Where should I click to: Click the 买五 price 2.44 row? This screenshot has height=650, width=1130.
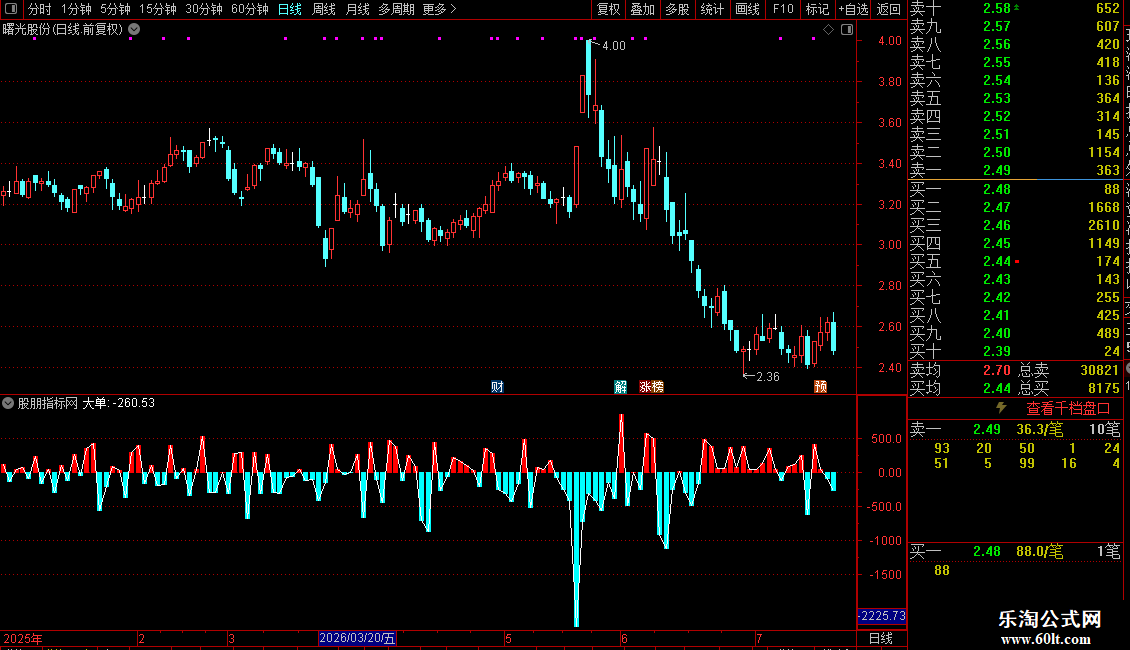tap(1015, 261)
